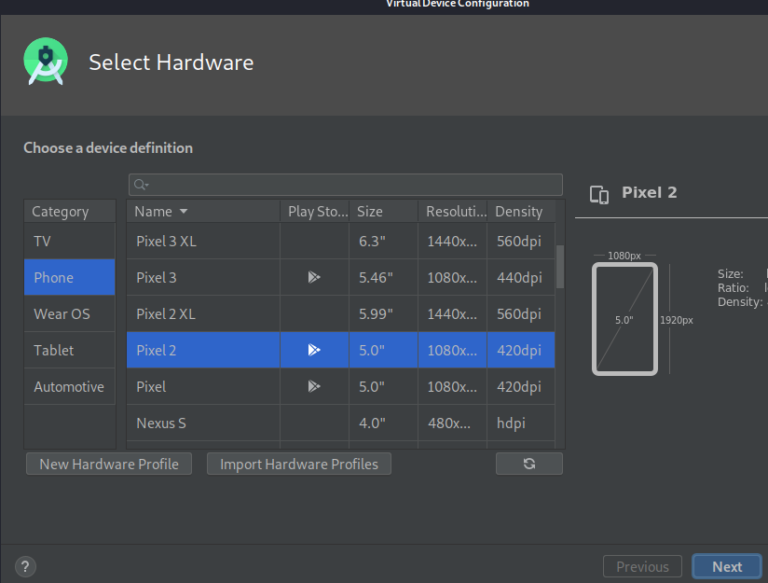Image resolution: width=768 pixels, height=583 pixels.
Task: Click the device table vertical scrollbar
Action: pyautogui.click(x=560, y=267)
